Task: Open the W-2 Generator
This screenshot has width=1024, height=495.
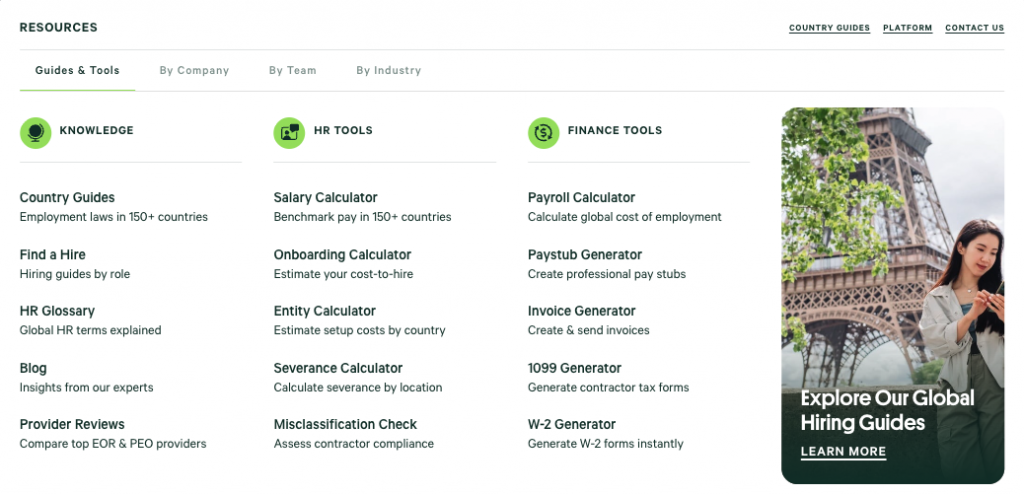Action: (x=571, y=424)
